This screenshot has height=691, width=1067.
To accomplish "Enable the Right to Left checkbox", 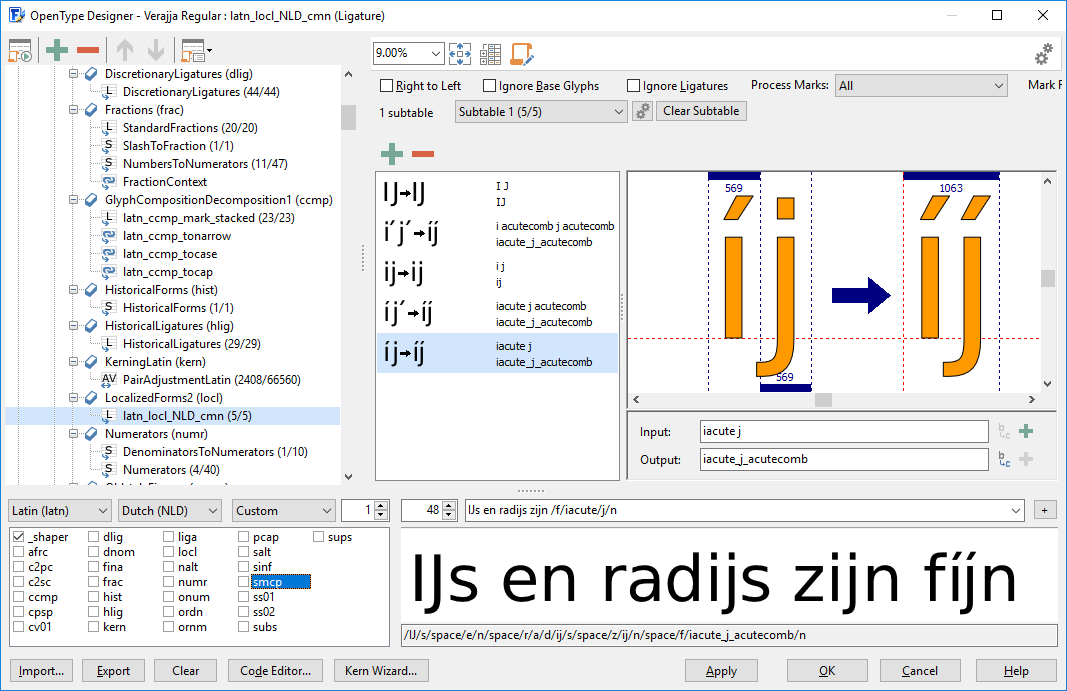I will tap(387, 86).
